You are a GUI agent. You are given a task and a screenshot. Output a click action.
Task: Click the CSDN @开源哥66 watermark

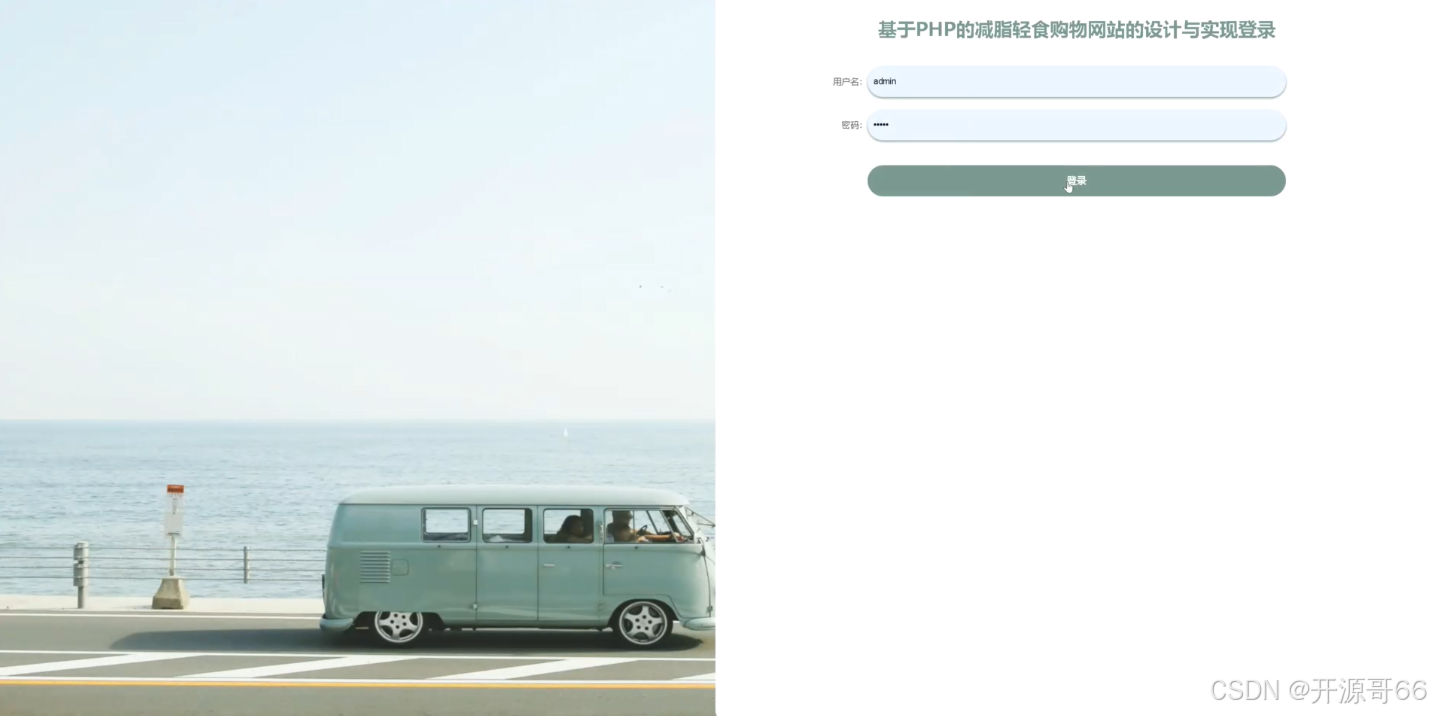point(1318,690)
